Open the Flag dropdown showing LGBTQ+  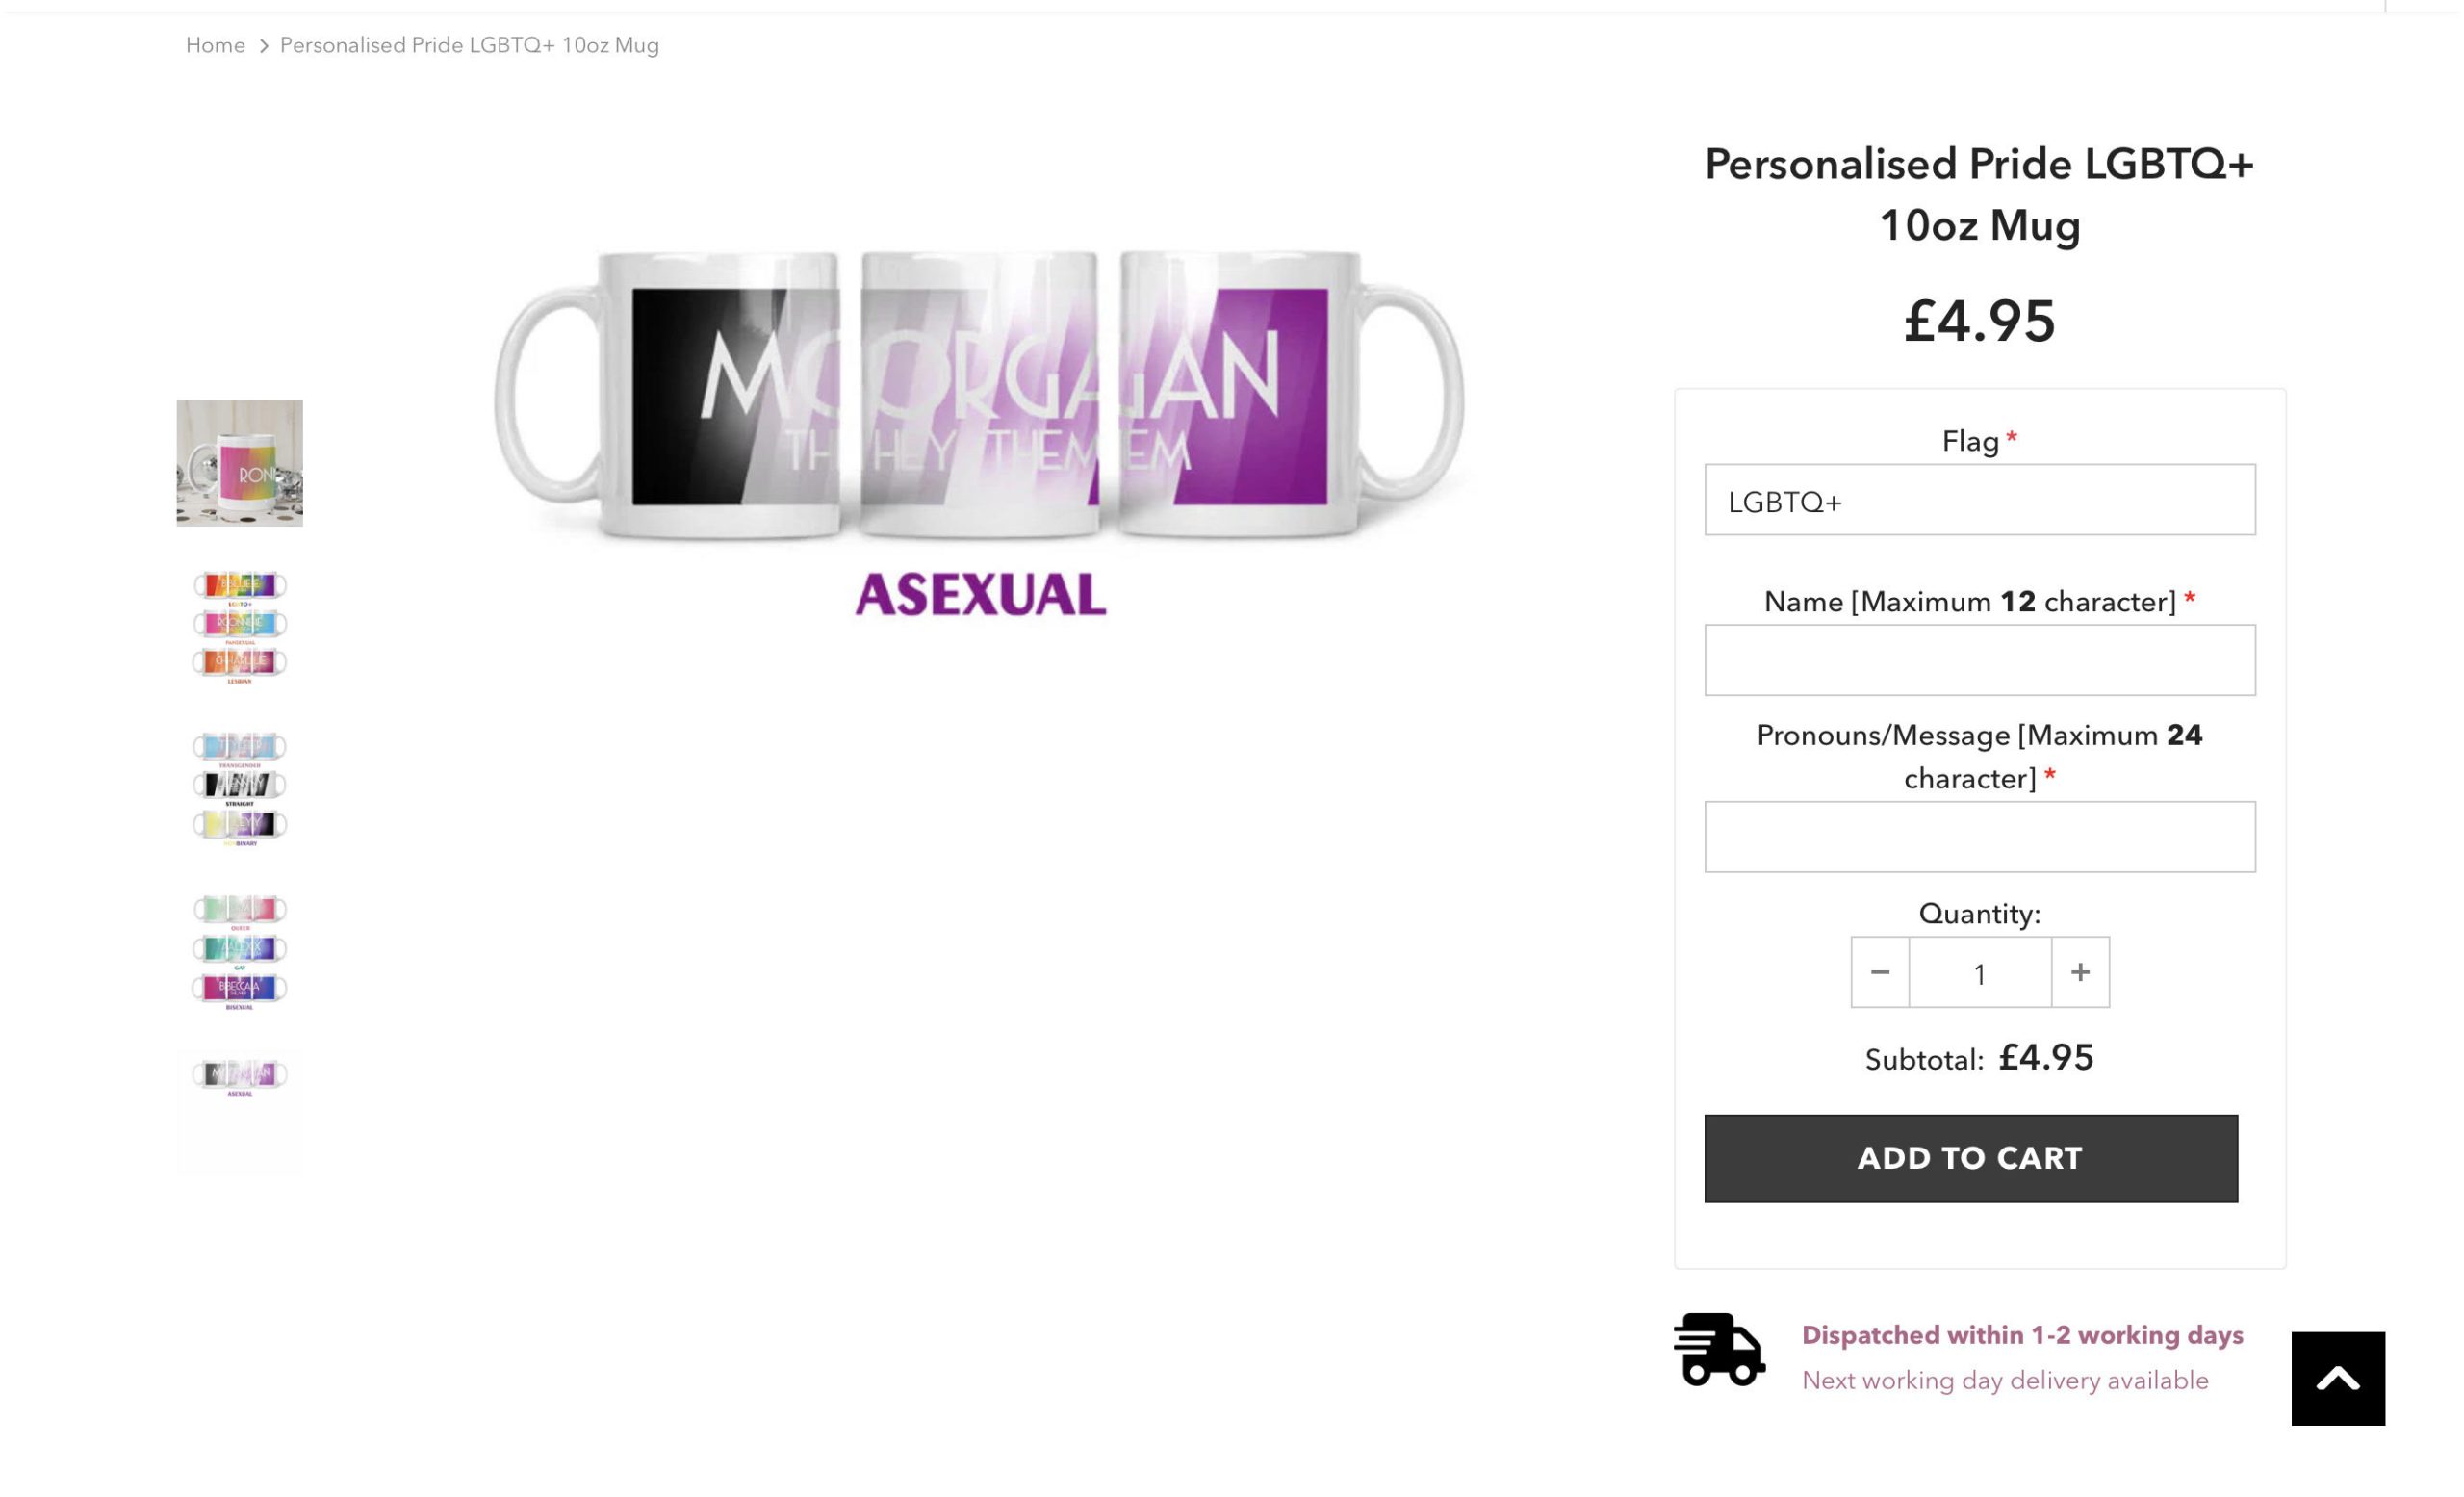(1979, 500)
